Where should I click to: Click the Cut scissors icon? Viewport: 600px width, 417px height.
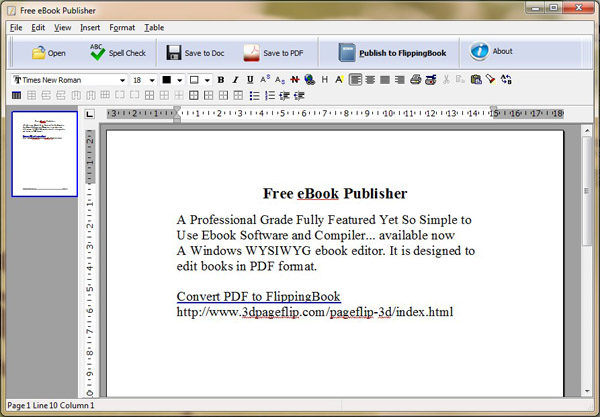(446, 80)
